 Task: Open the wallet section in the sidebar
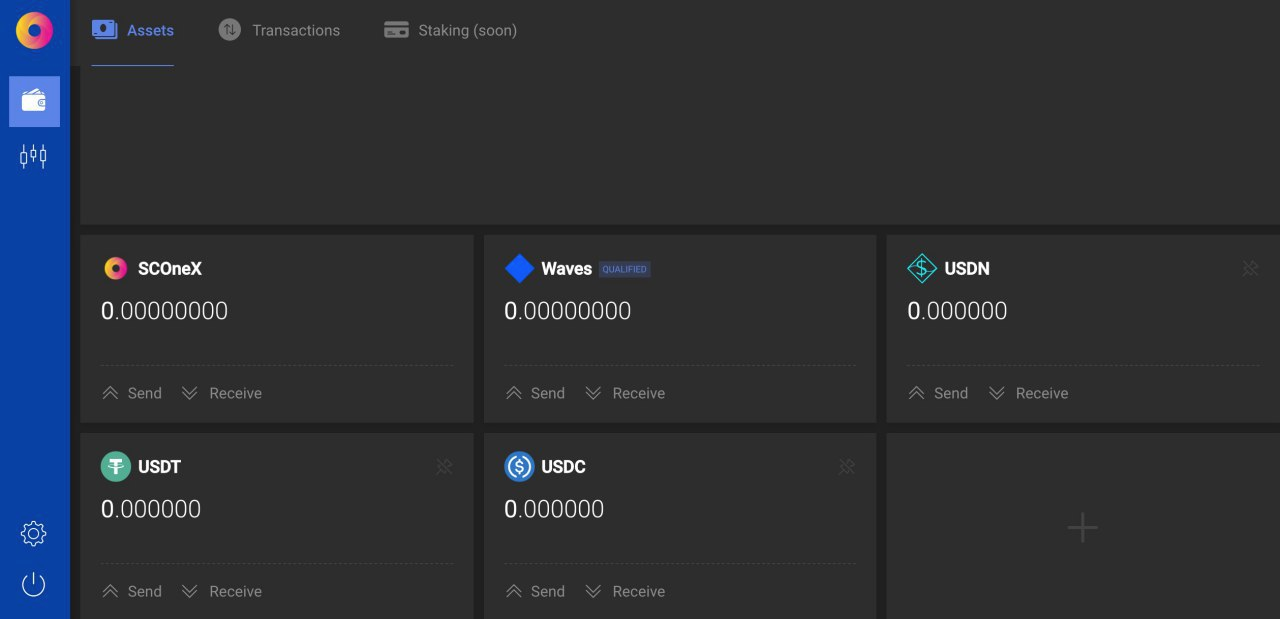34,101
